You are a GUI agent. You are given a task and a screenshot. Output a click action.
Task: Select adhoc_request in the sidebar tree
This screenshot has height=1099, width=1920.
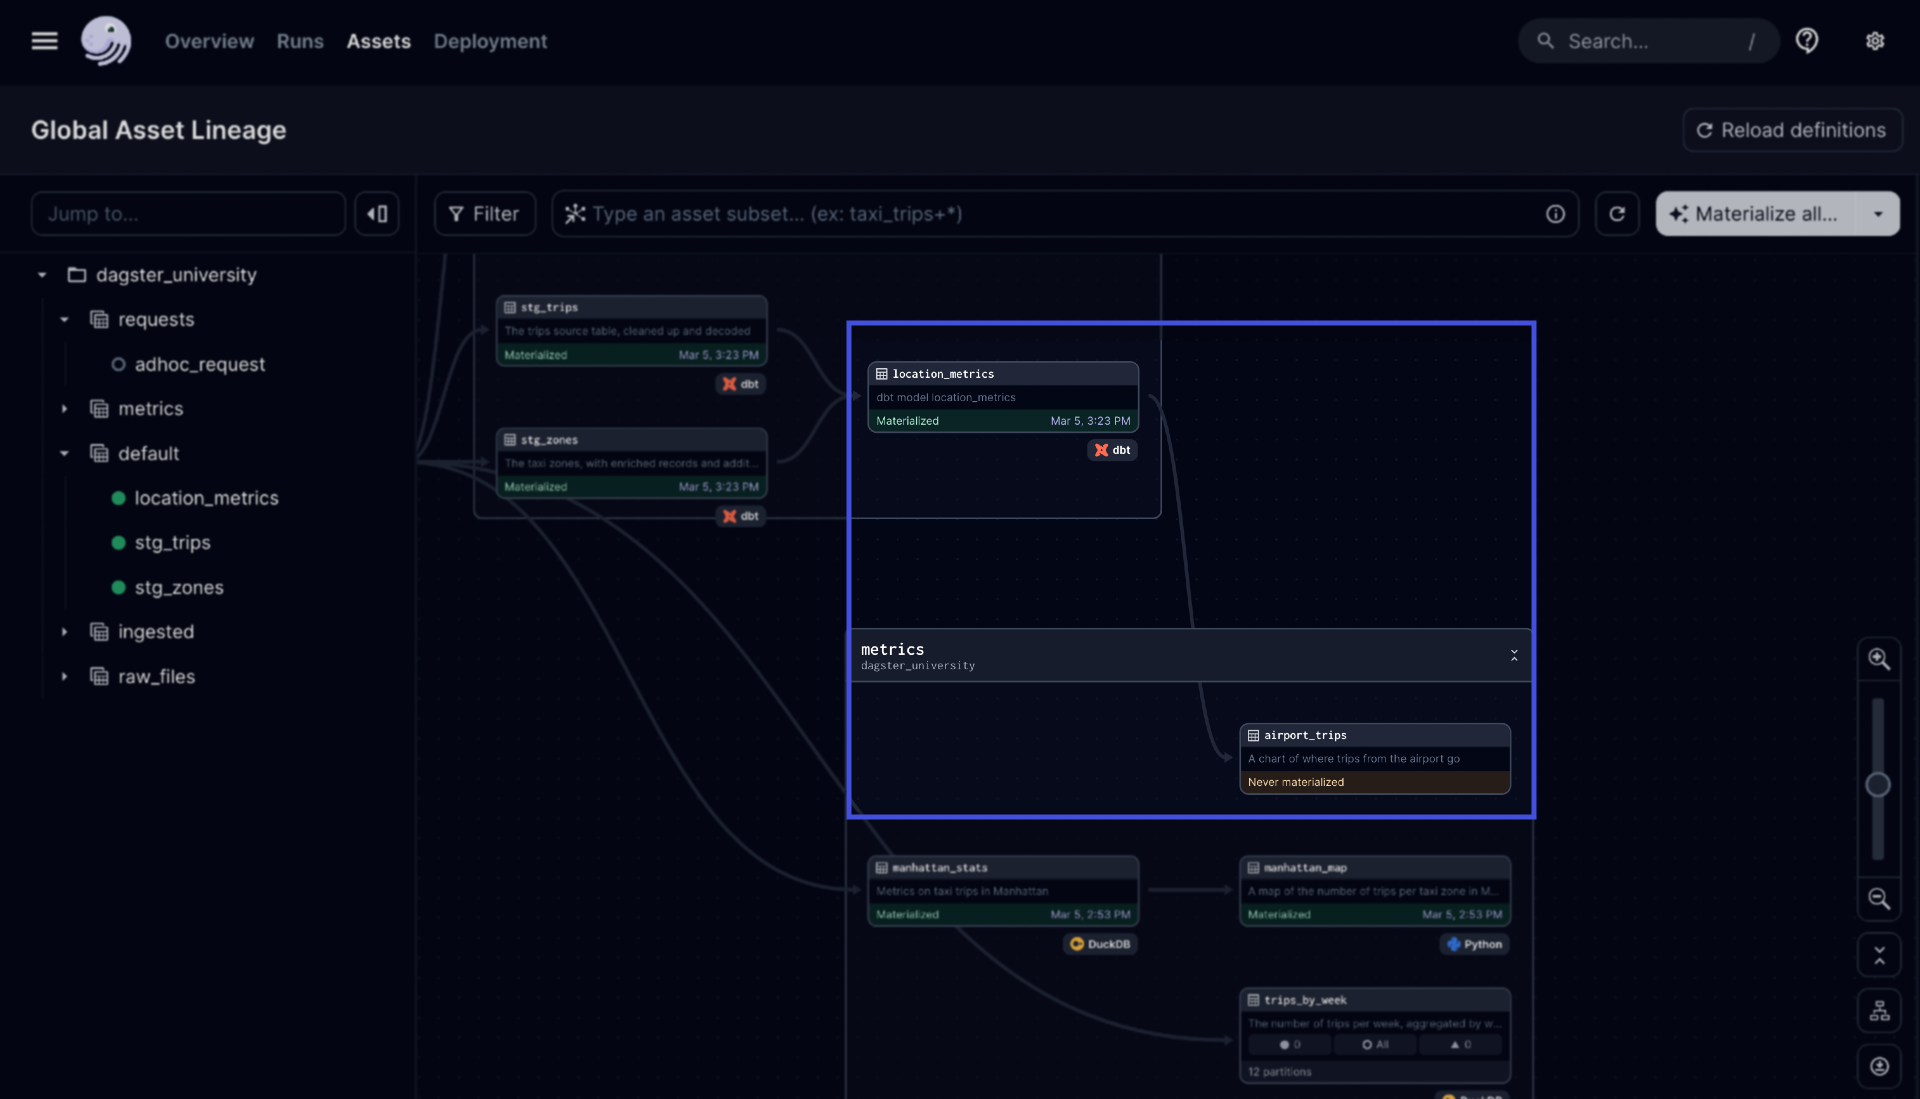tap(199, 365)
